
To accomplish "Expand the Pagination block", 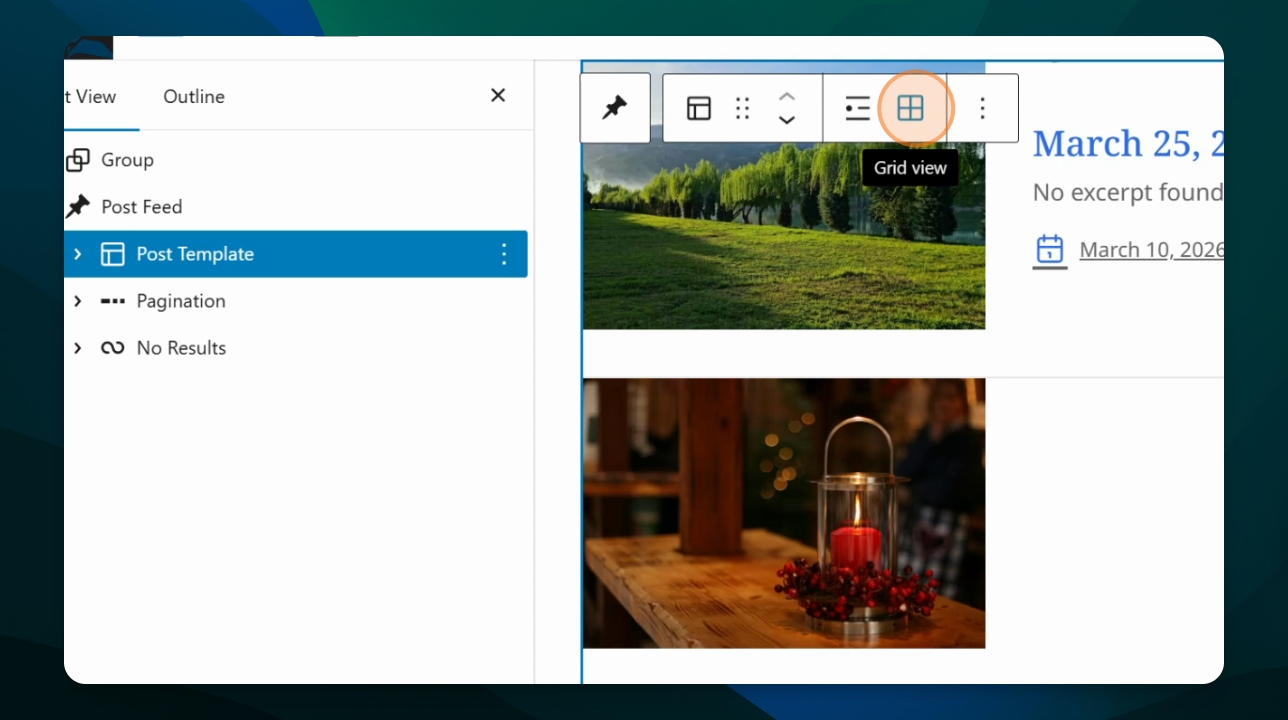I will coord(78,301).
